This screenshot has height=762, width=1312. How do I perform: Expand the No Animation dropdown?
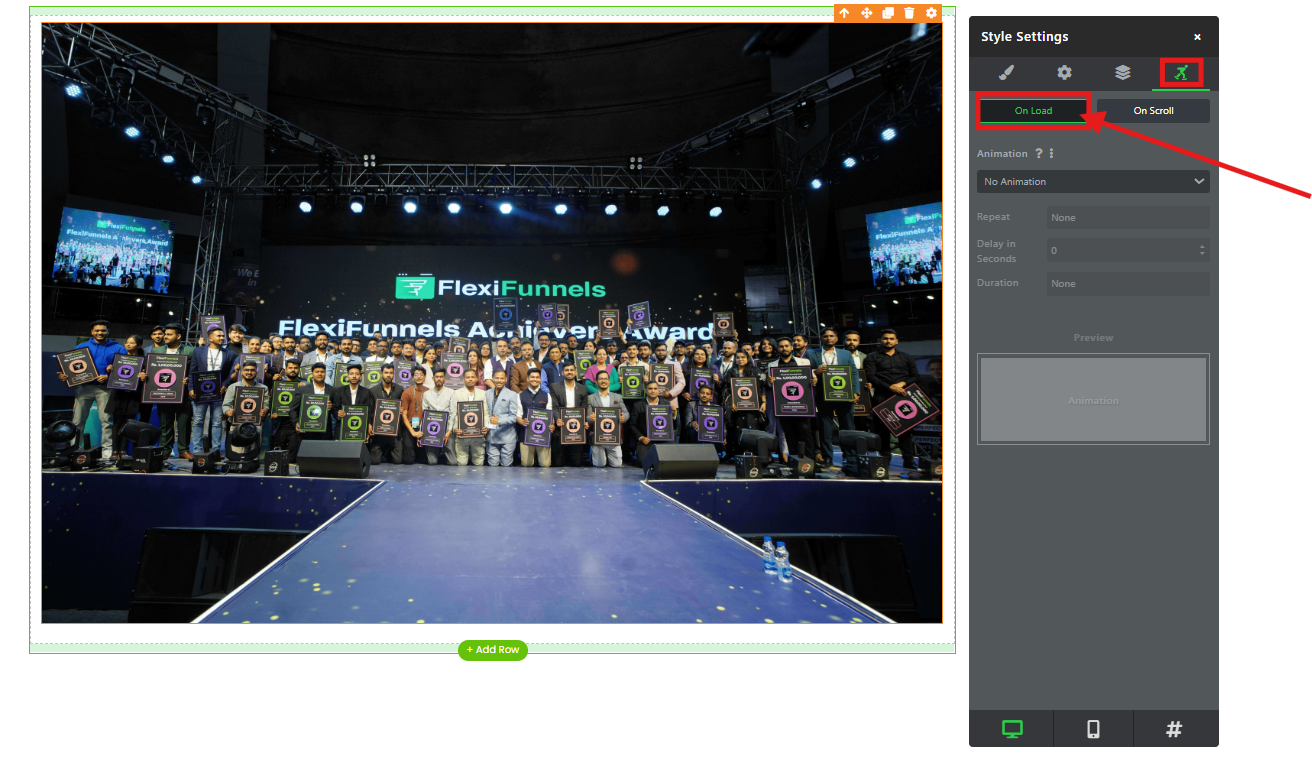tap(1093, 182)
